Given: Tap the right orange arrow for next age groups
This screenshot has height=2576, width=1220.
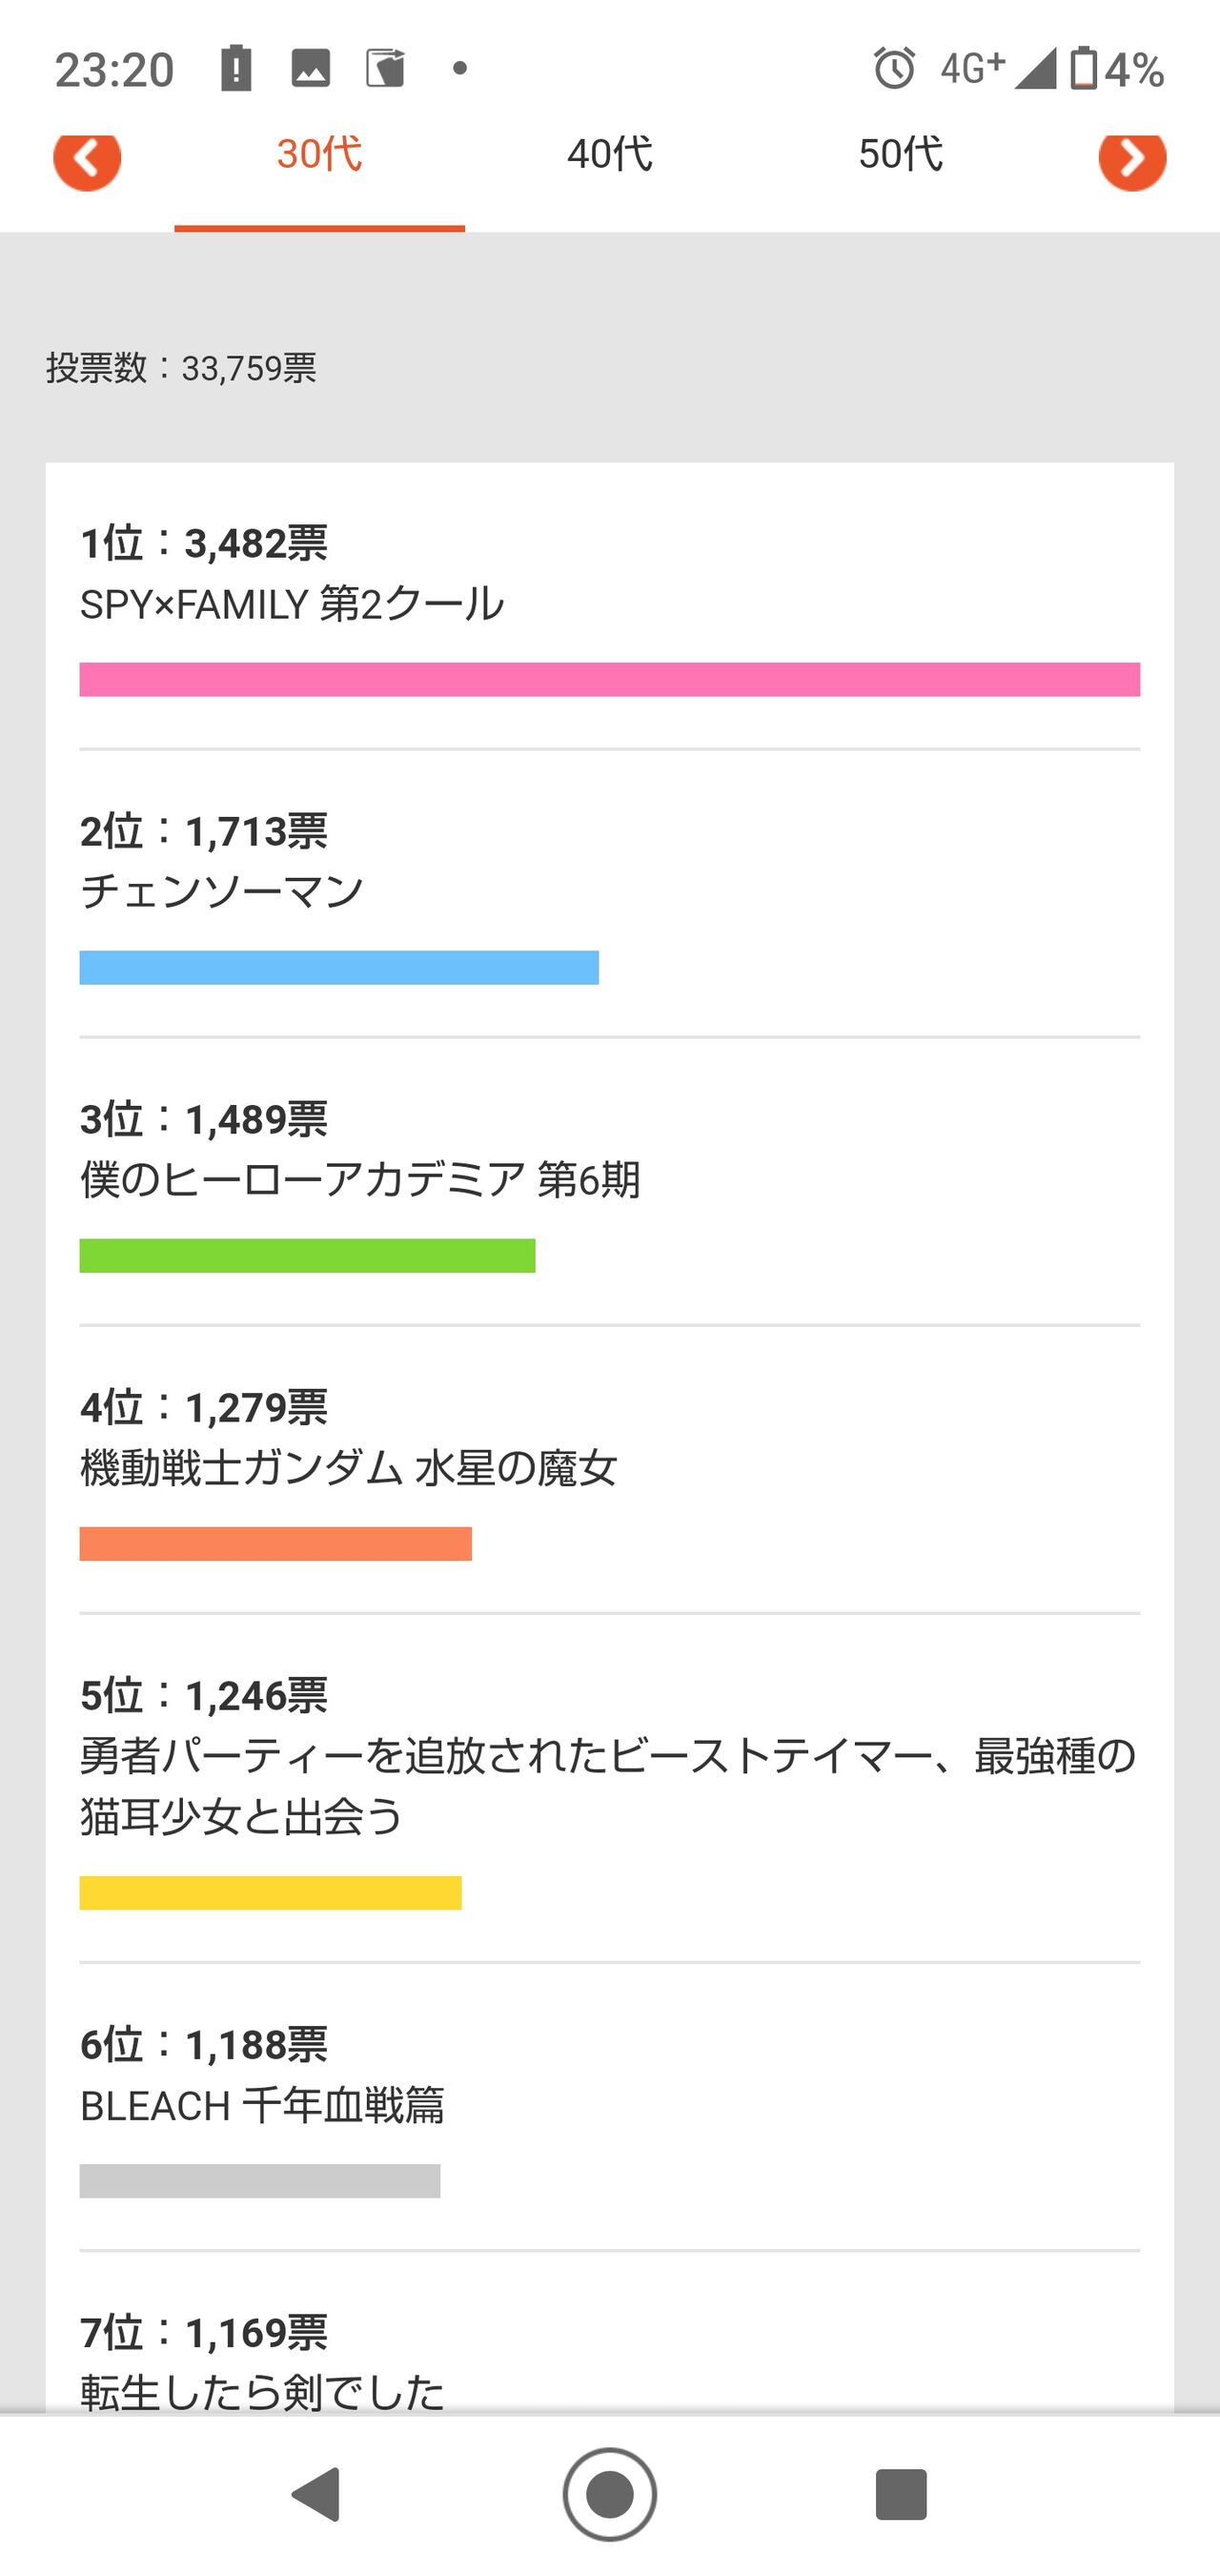Looking at the screenshot, I should coord(1132,160).
